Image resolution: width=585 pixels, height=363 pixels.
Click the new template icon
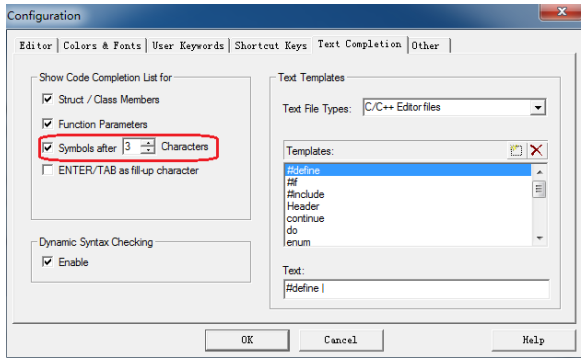click(x=516, y=150)
